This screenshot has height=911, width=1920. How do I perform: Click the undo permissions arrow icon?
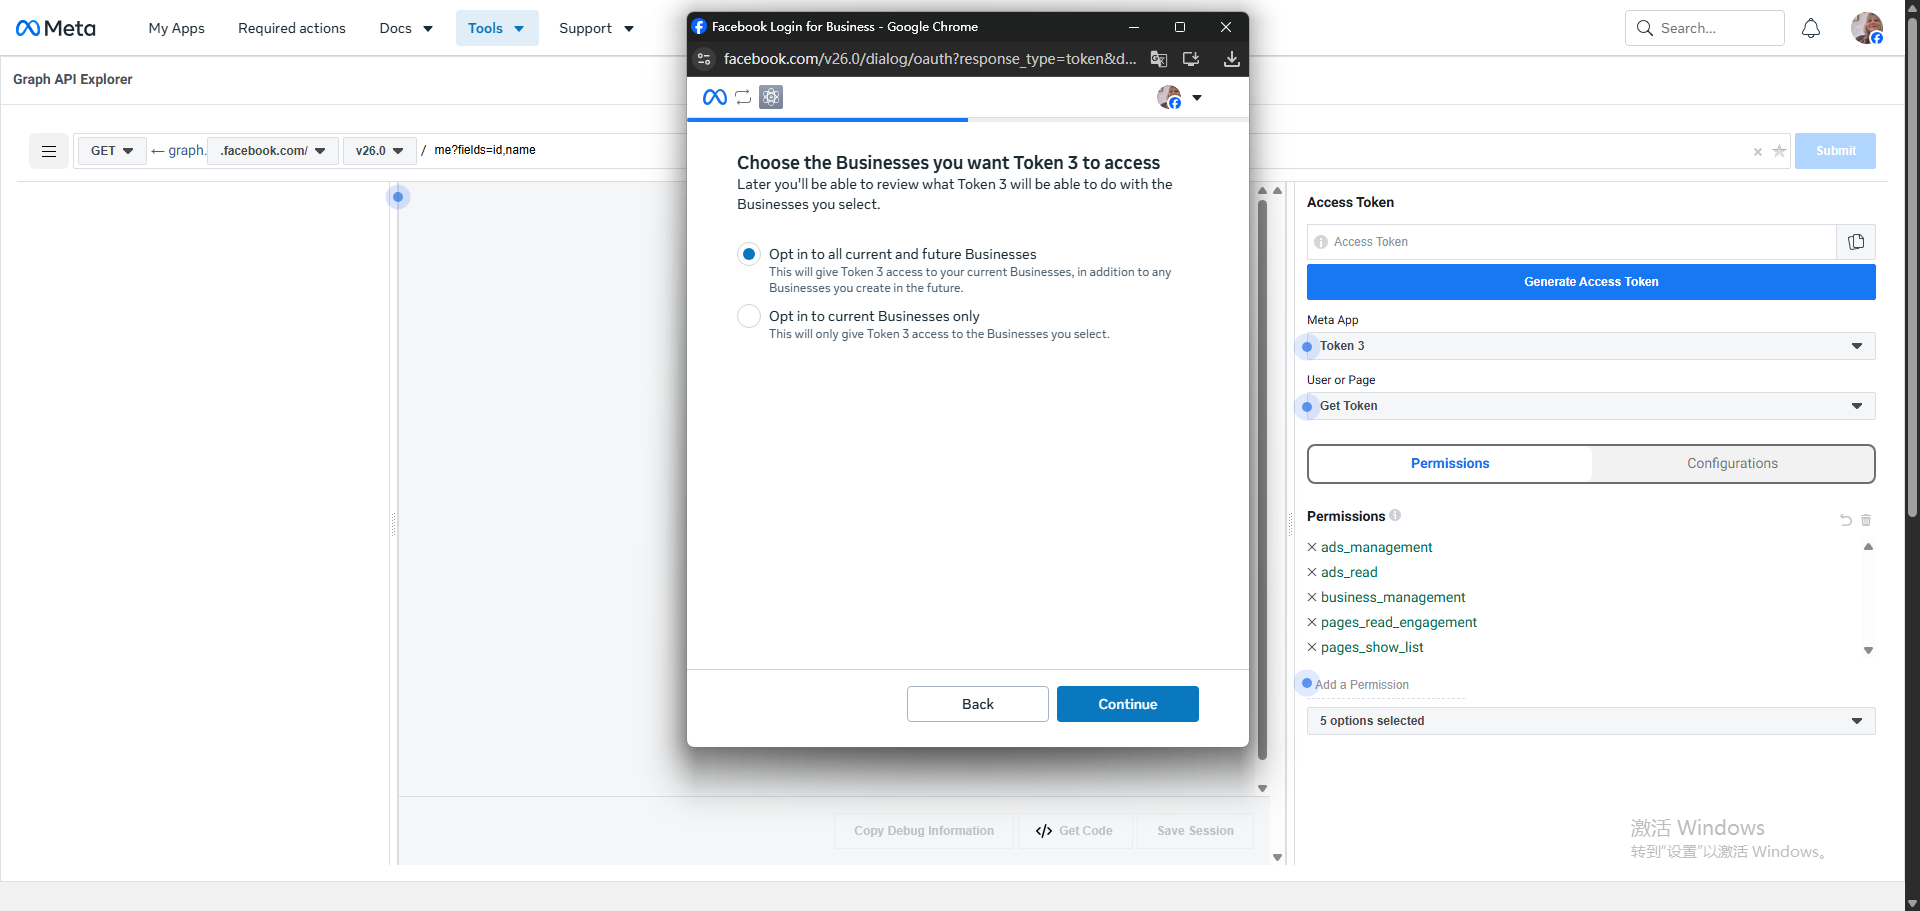click(1846, 520)
